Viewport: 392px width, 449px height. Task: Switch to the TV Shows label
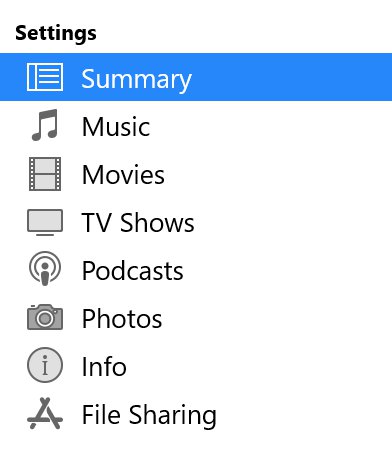tap(138, 223)
